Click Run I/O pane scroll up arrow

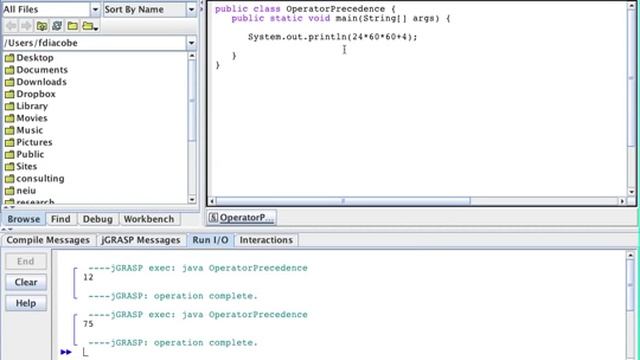click(x=630, y=256)
